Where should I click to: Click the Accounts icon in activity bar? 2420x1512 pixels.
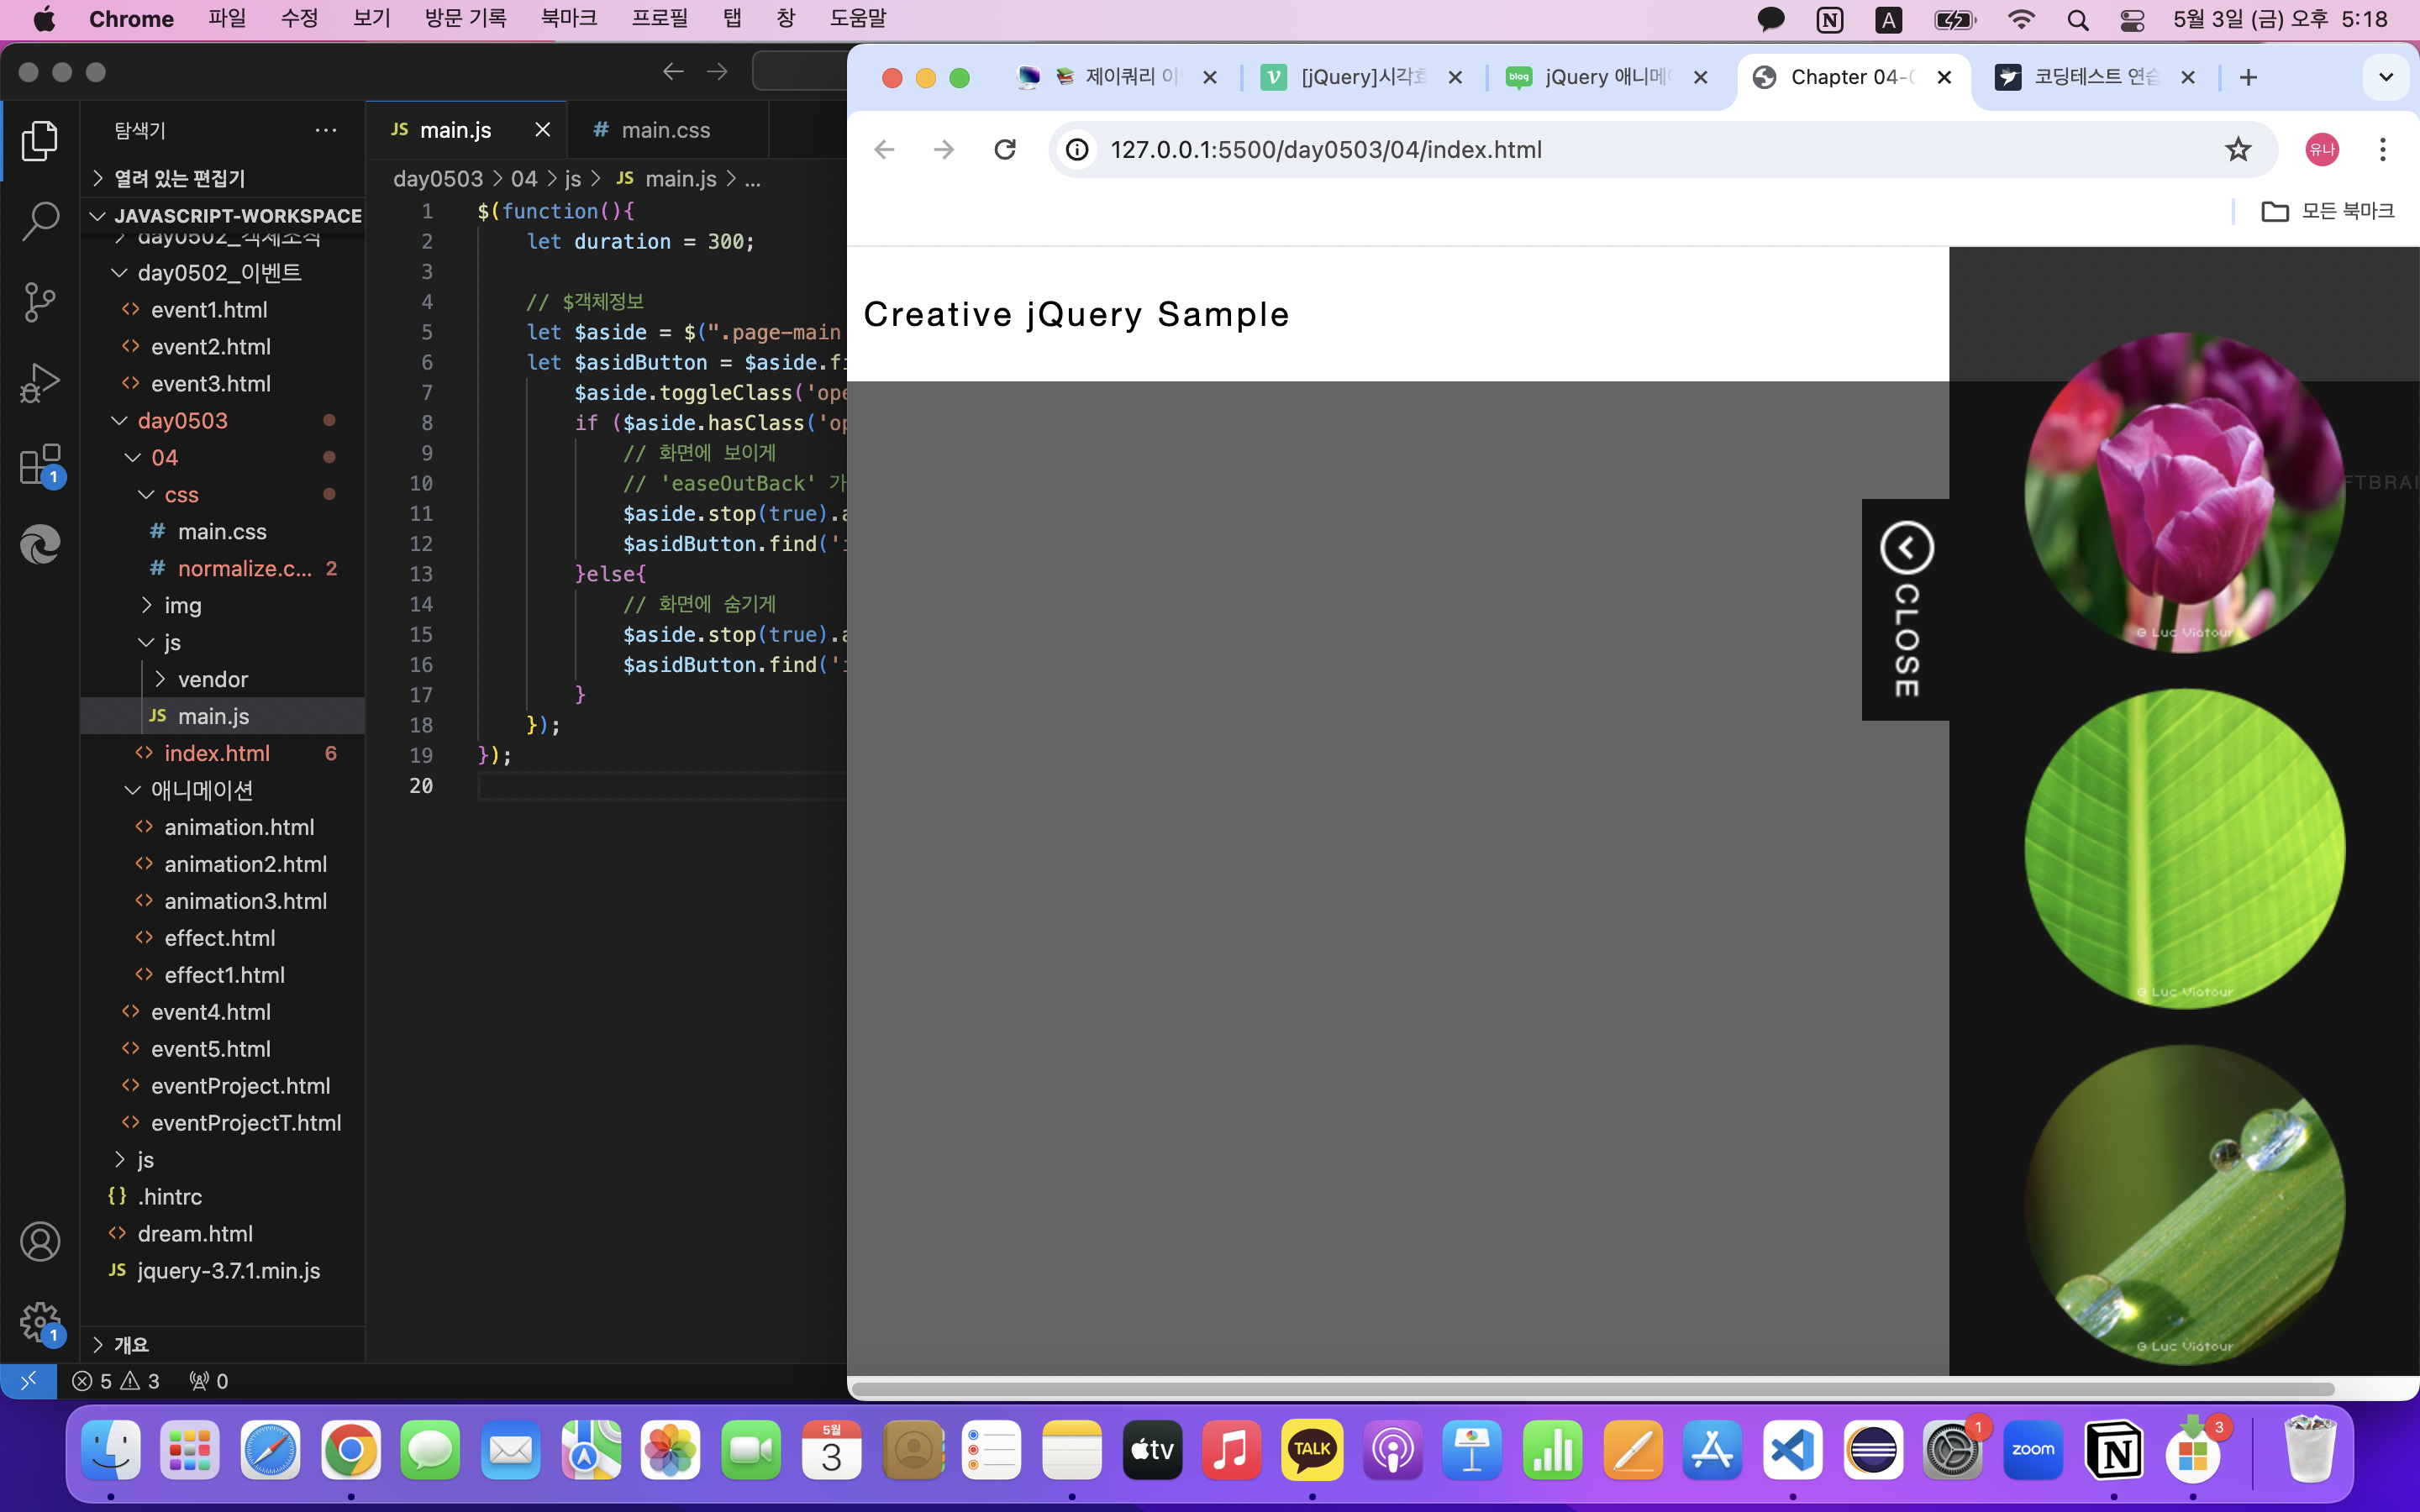[x=40, y=1242]
